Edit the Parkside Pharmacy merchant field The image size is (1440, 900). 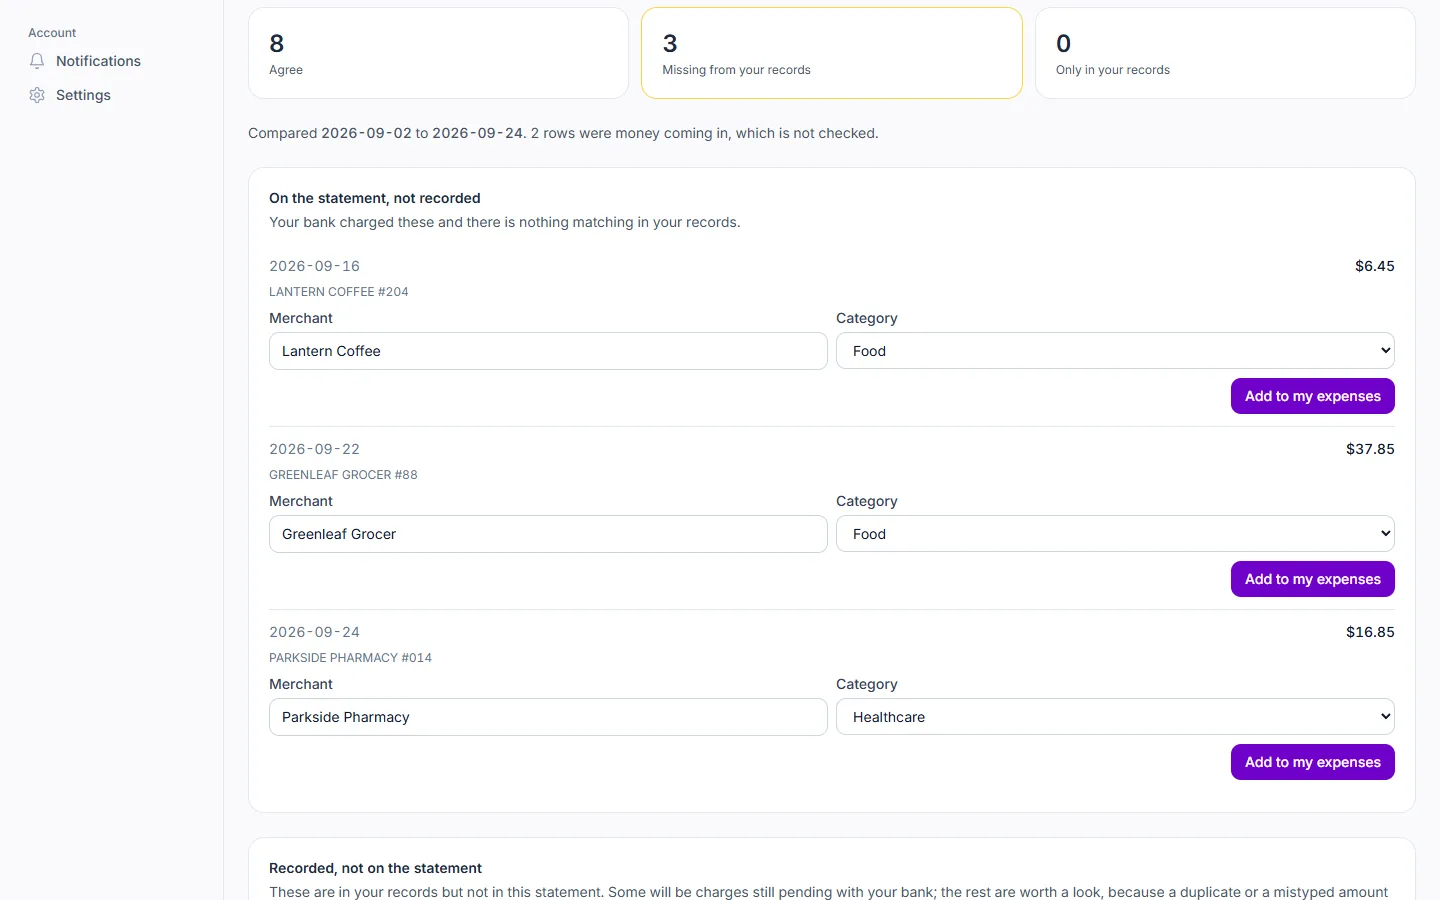(x=548, y=717)
